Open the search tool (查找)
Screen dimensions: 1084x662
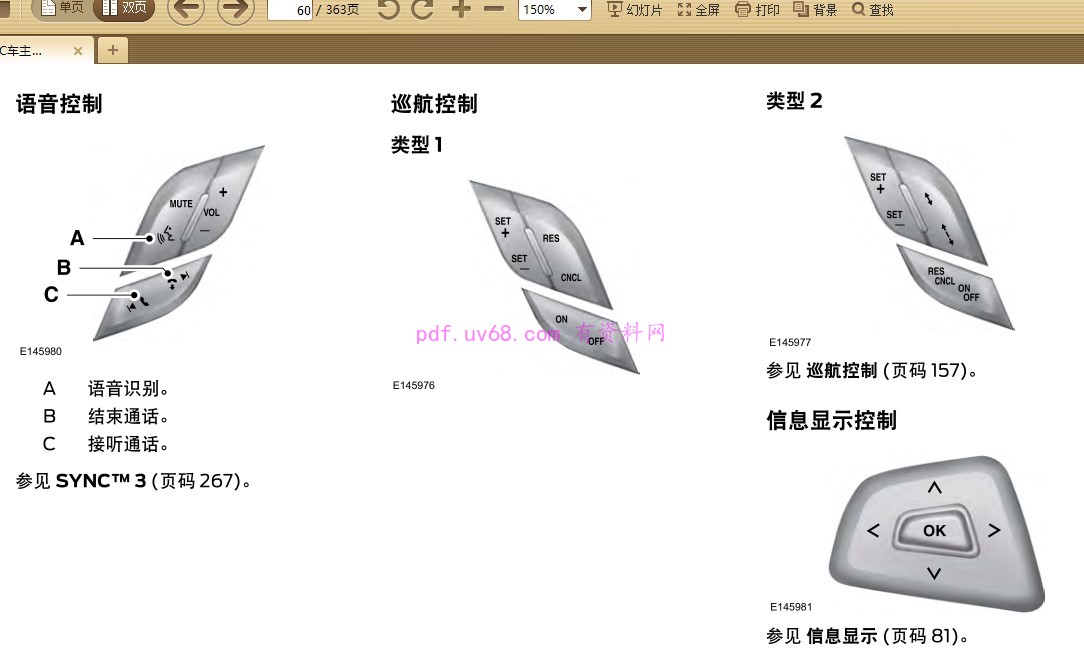coord(872,10)
